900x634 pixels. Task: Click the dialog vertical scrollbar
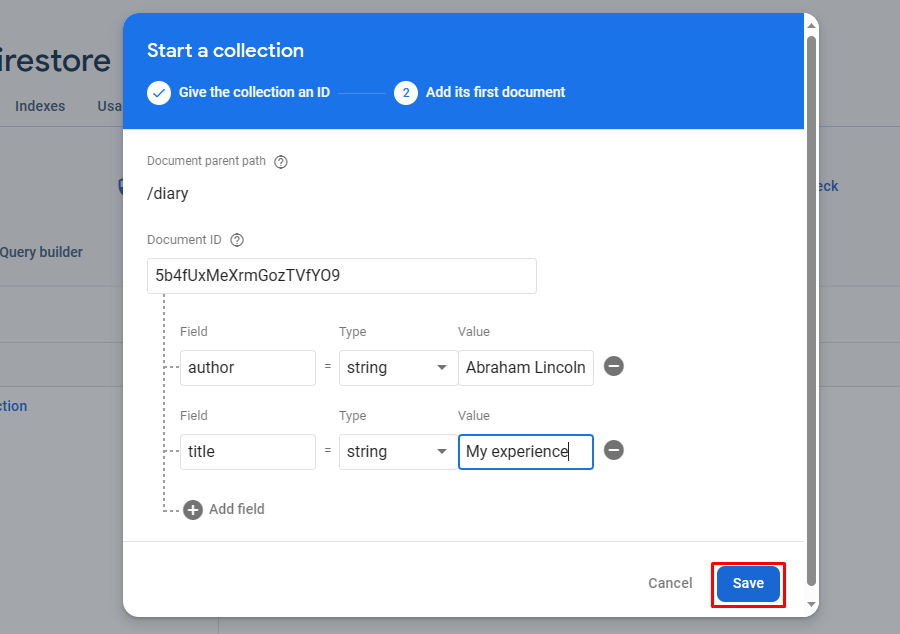[811, 300]
